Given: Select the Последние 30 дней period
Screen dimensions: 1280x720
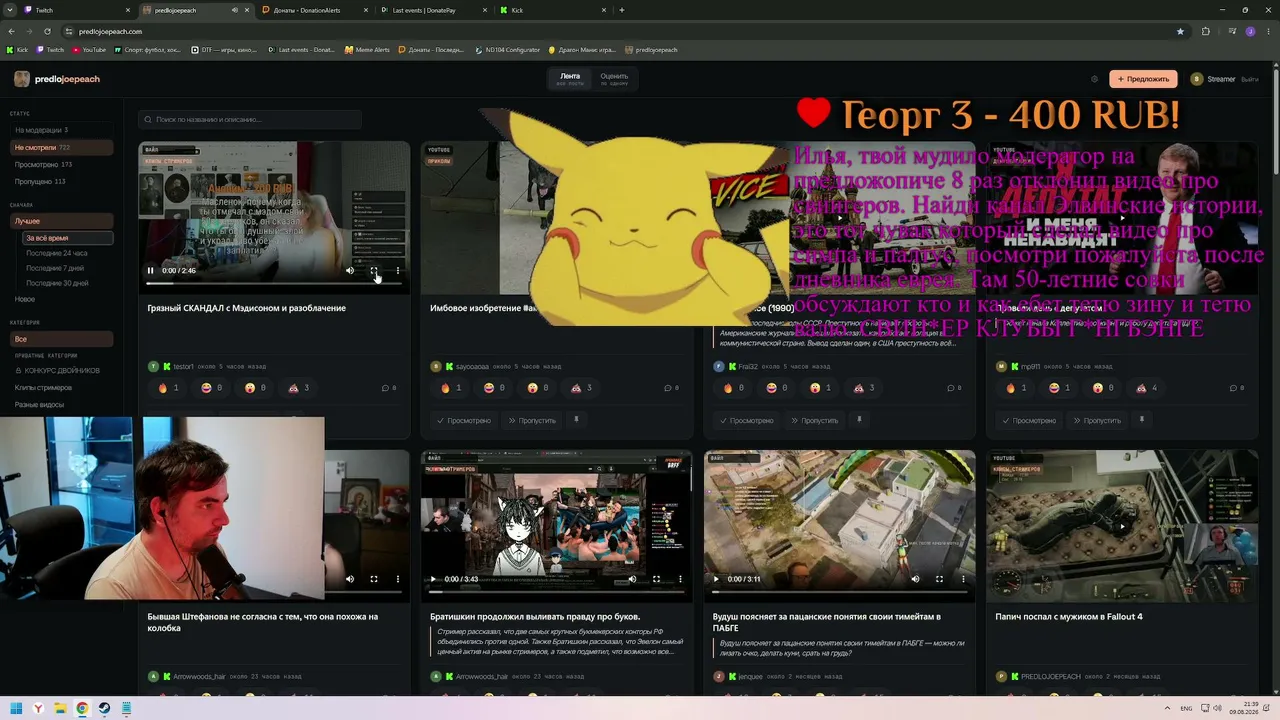Looking at the screenshot, I should point(68,283).
